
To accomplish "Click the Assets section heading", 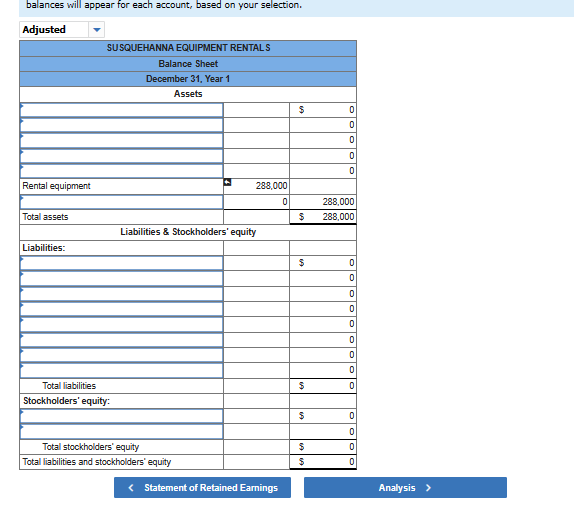I will 188,94.
